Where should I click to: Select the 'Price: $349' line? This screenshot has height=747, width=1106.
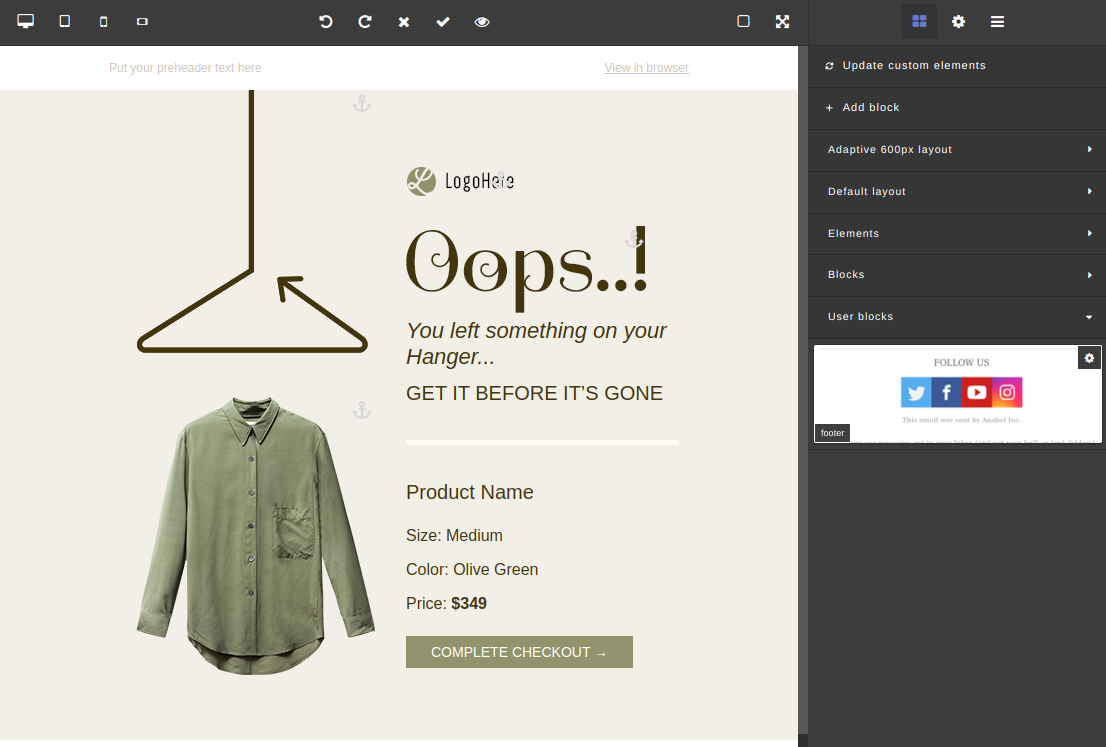point(446,603)
